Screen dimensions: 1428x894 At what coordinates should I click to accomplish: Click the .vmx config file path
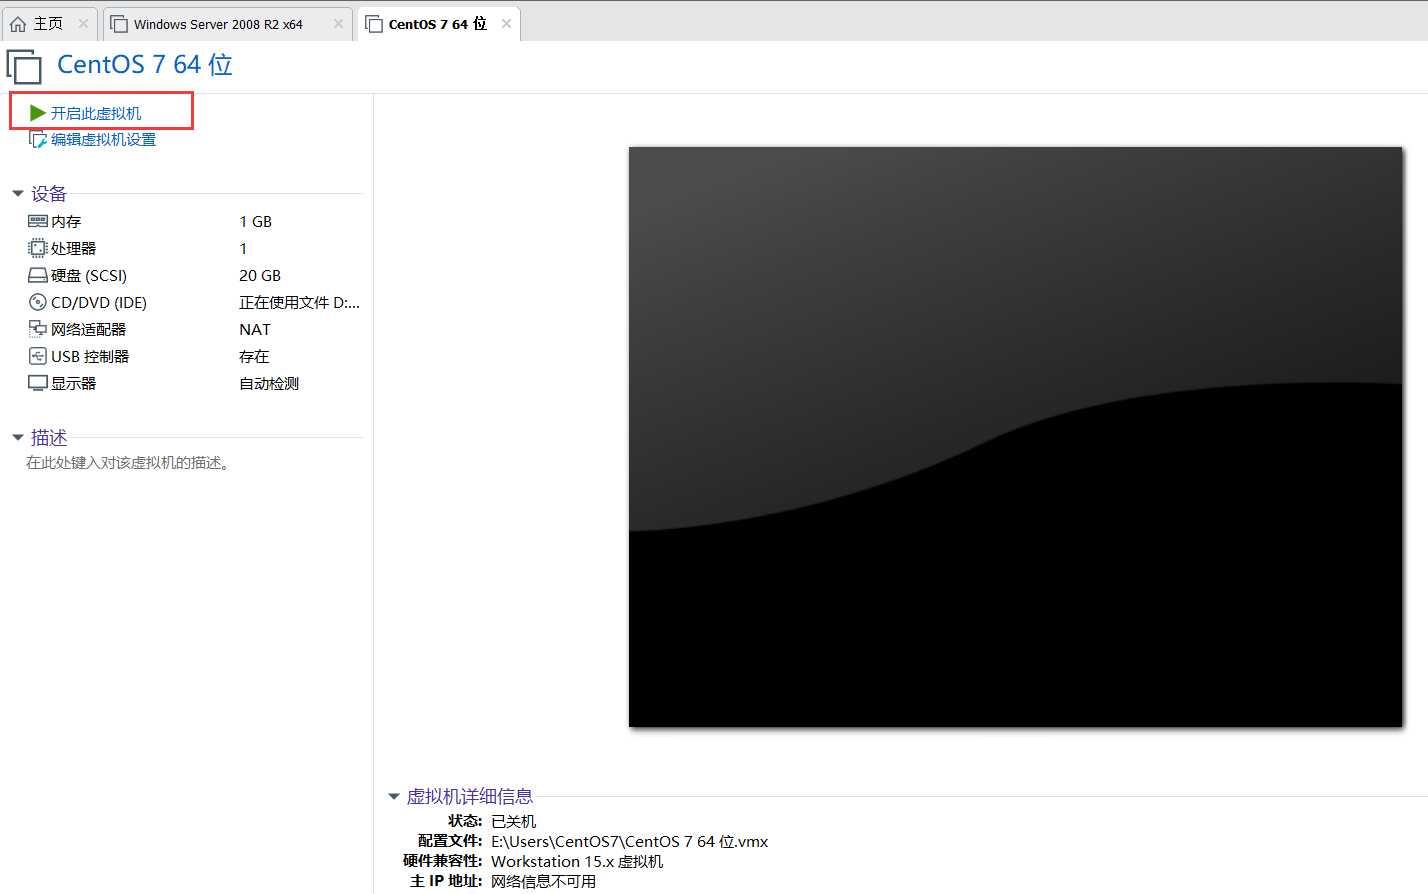(x=630, y=841)
